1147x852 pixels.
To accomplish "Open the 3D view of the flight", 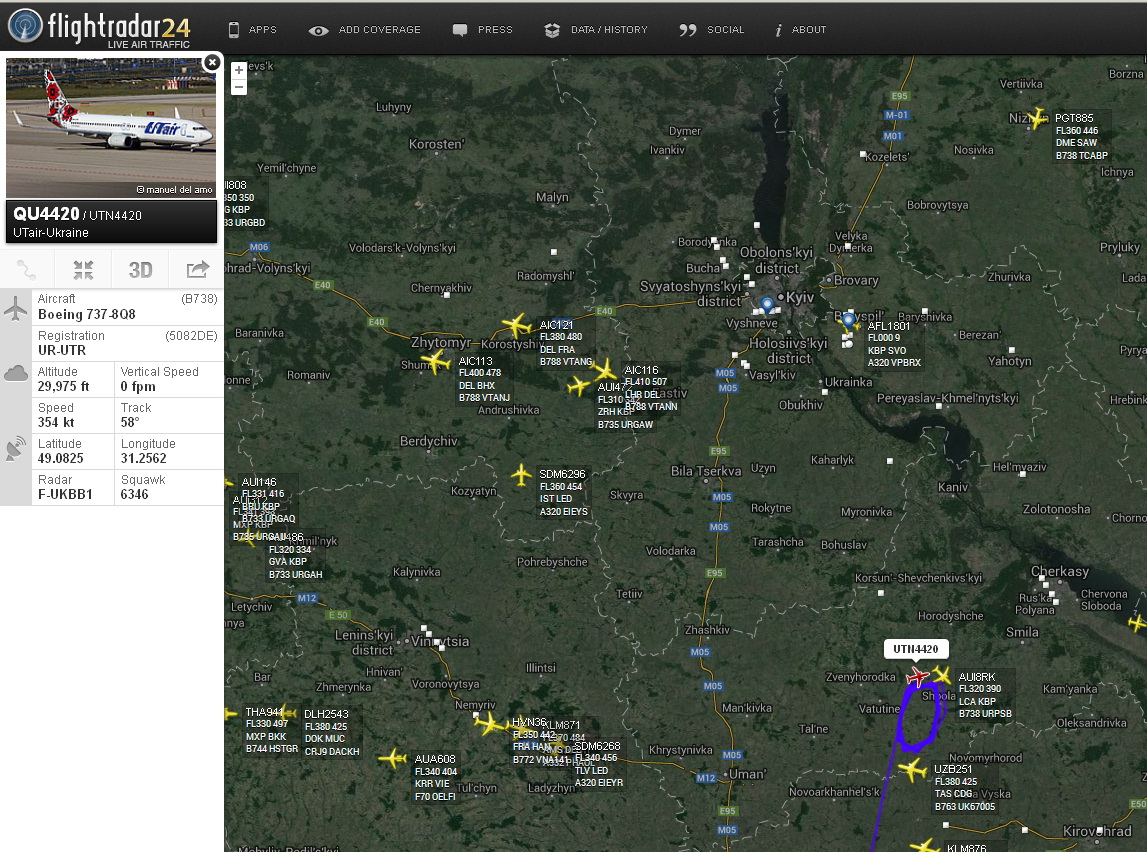I will click(140, 269).
